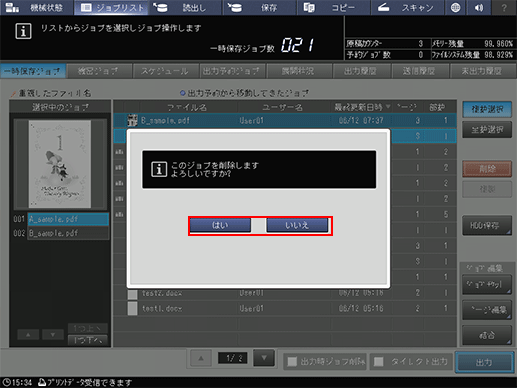Cancel deletion with the いいえ button

click(x=297, y=225)
